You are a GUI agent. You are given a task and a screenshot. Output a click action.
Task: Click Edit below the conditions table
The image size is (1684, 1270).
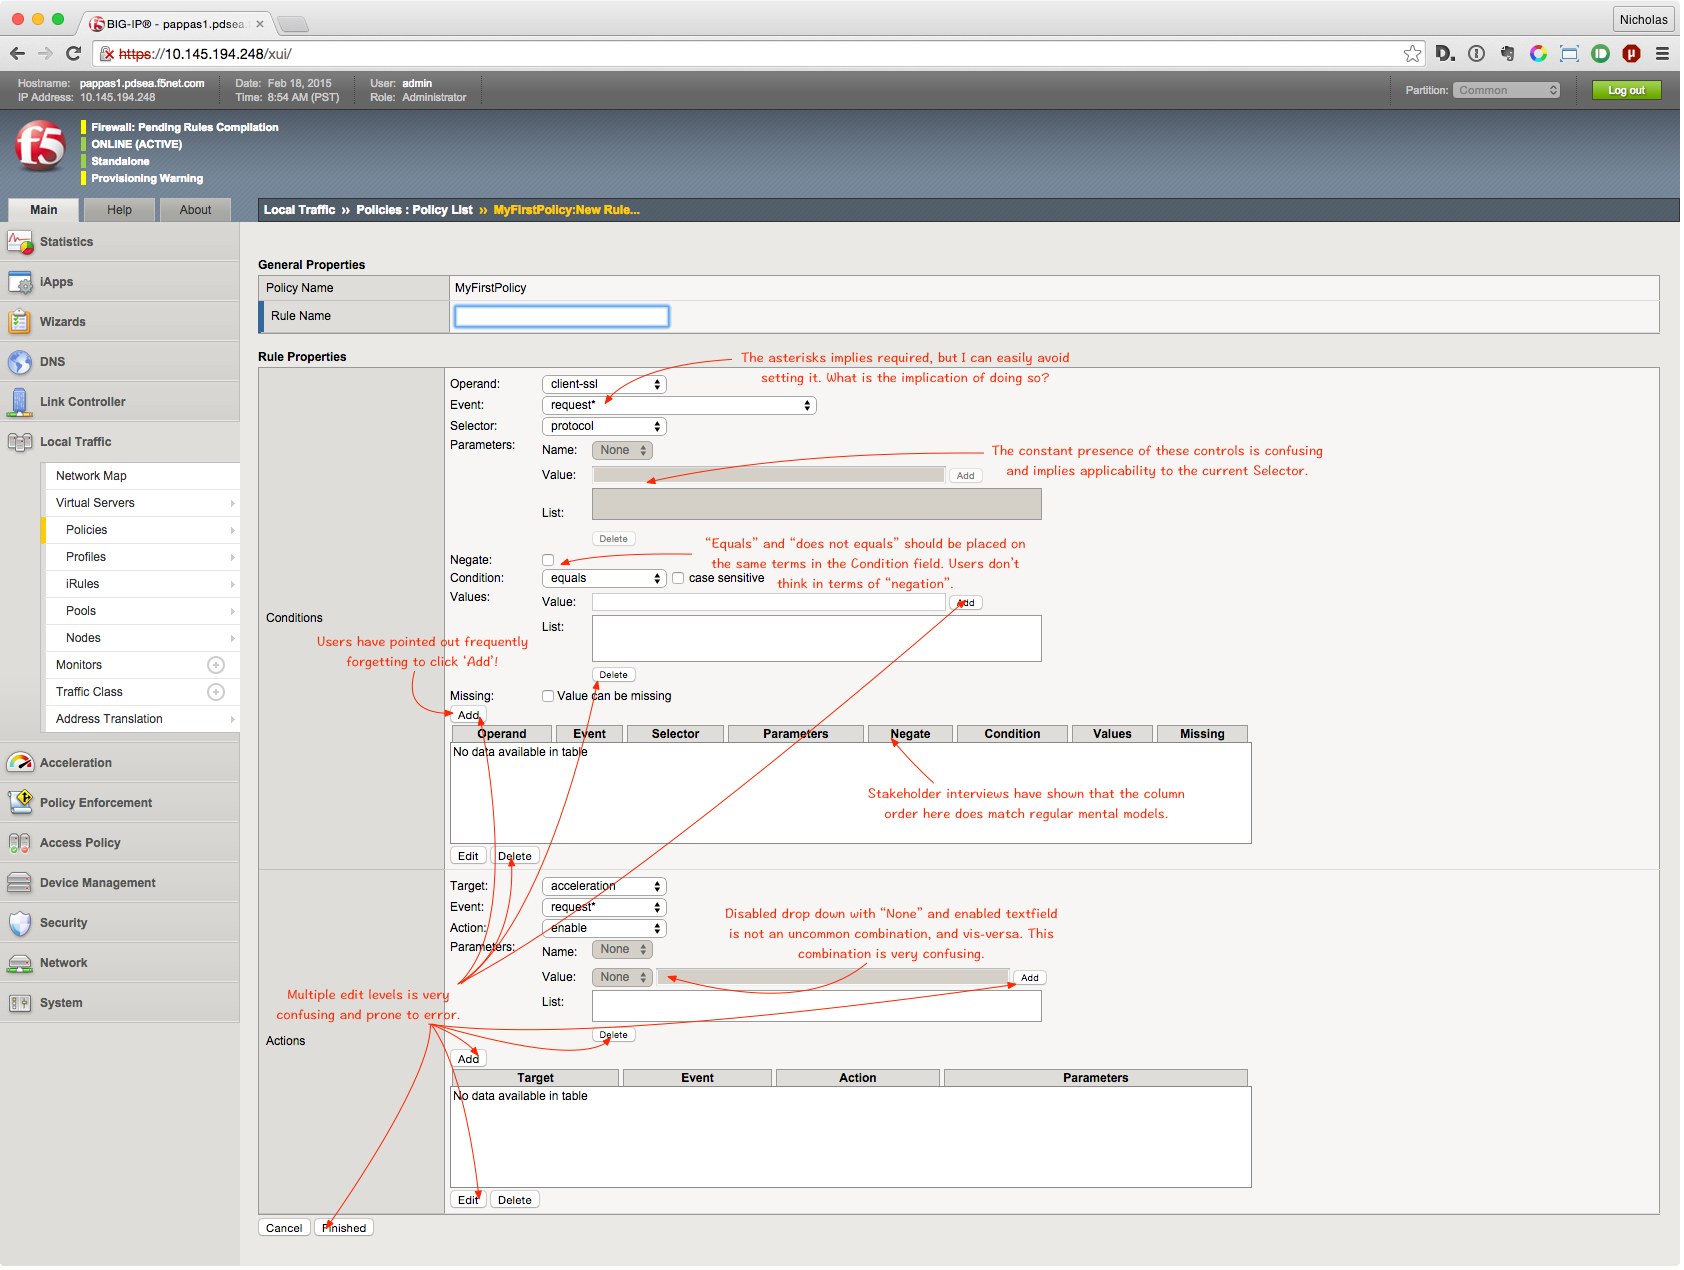[x=468, y=856]
